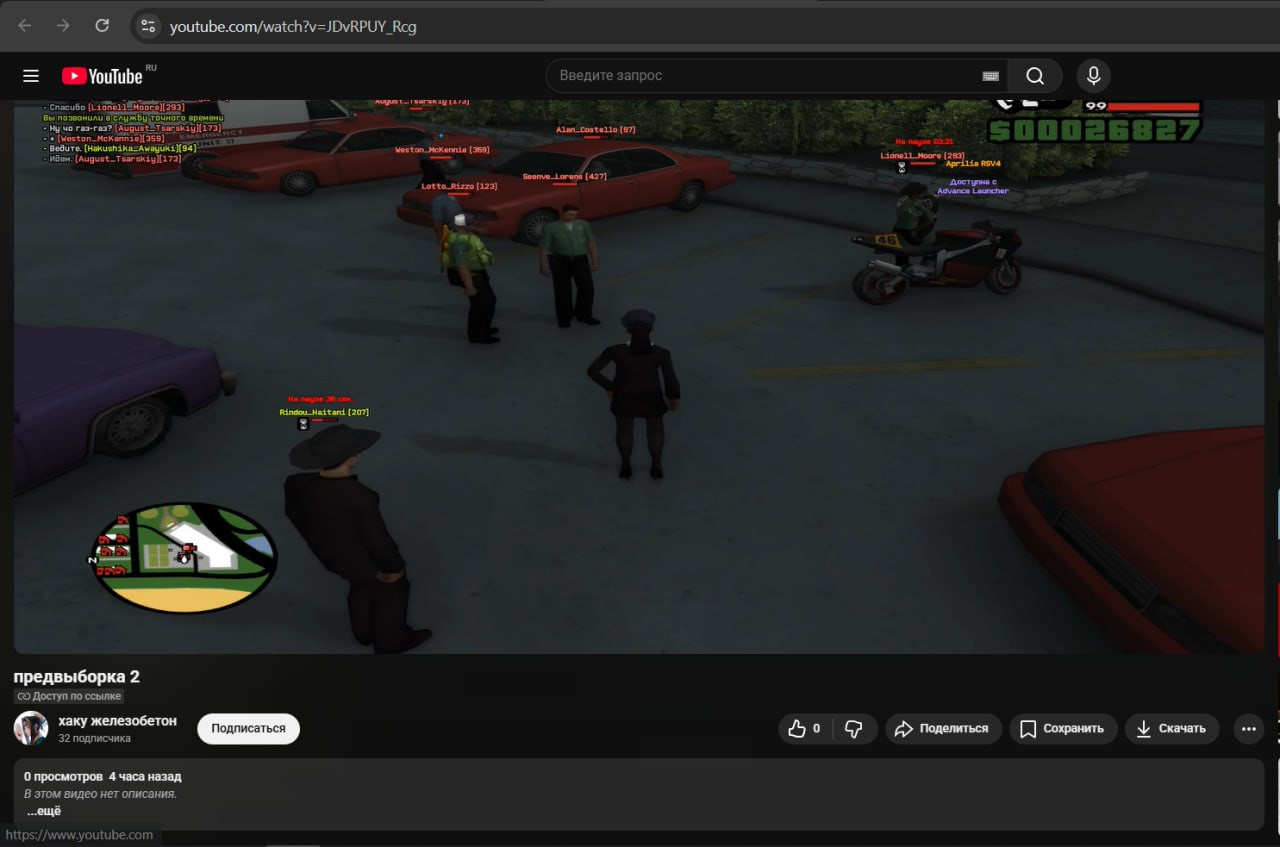Go back to the previous page
This screenshot has height=847, width=1280.
tap(25, 26)
